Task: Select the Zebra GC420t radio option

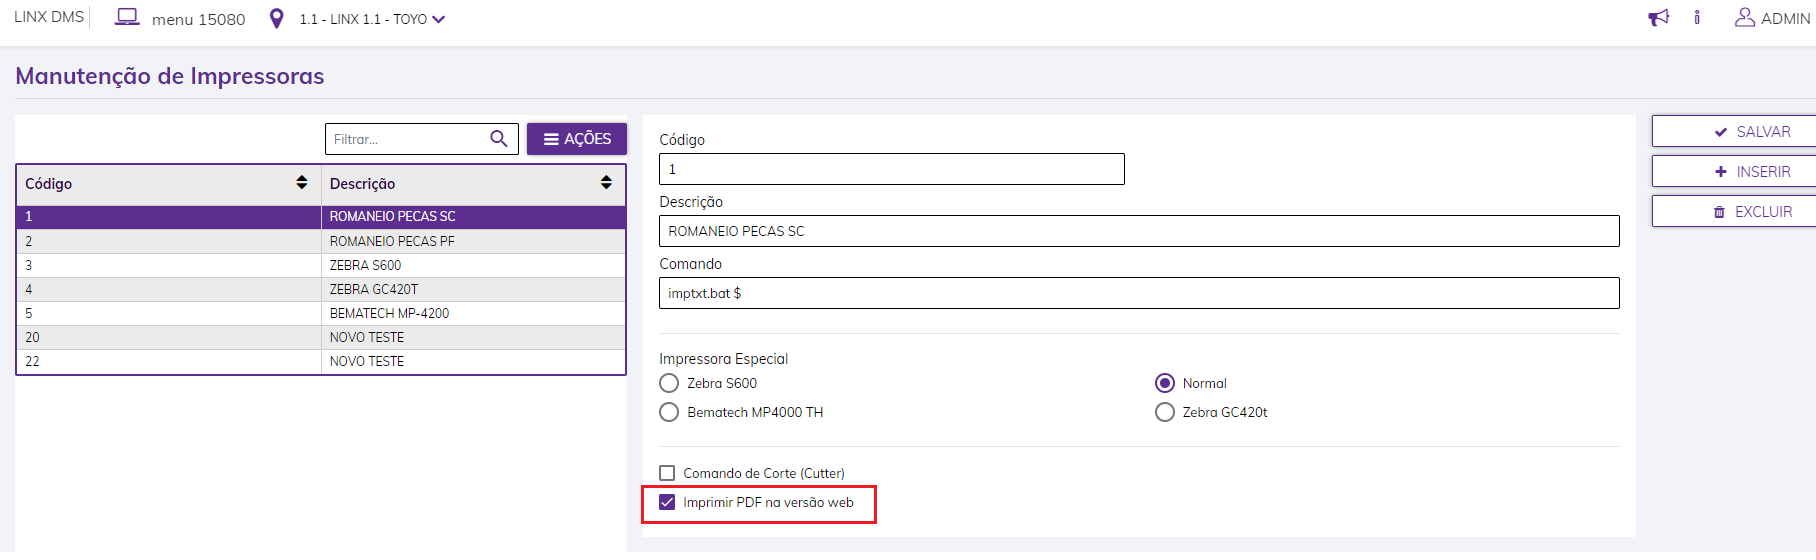Action: [x=1165, y=412]
